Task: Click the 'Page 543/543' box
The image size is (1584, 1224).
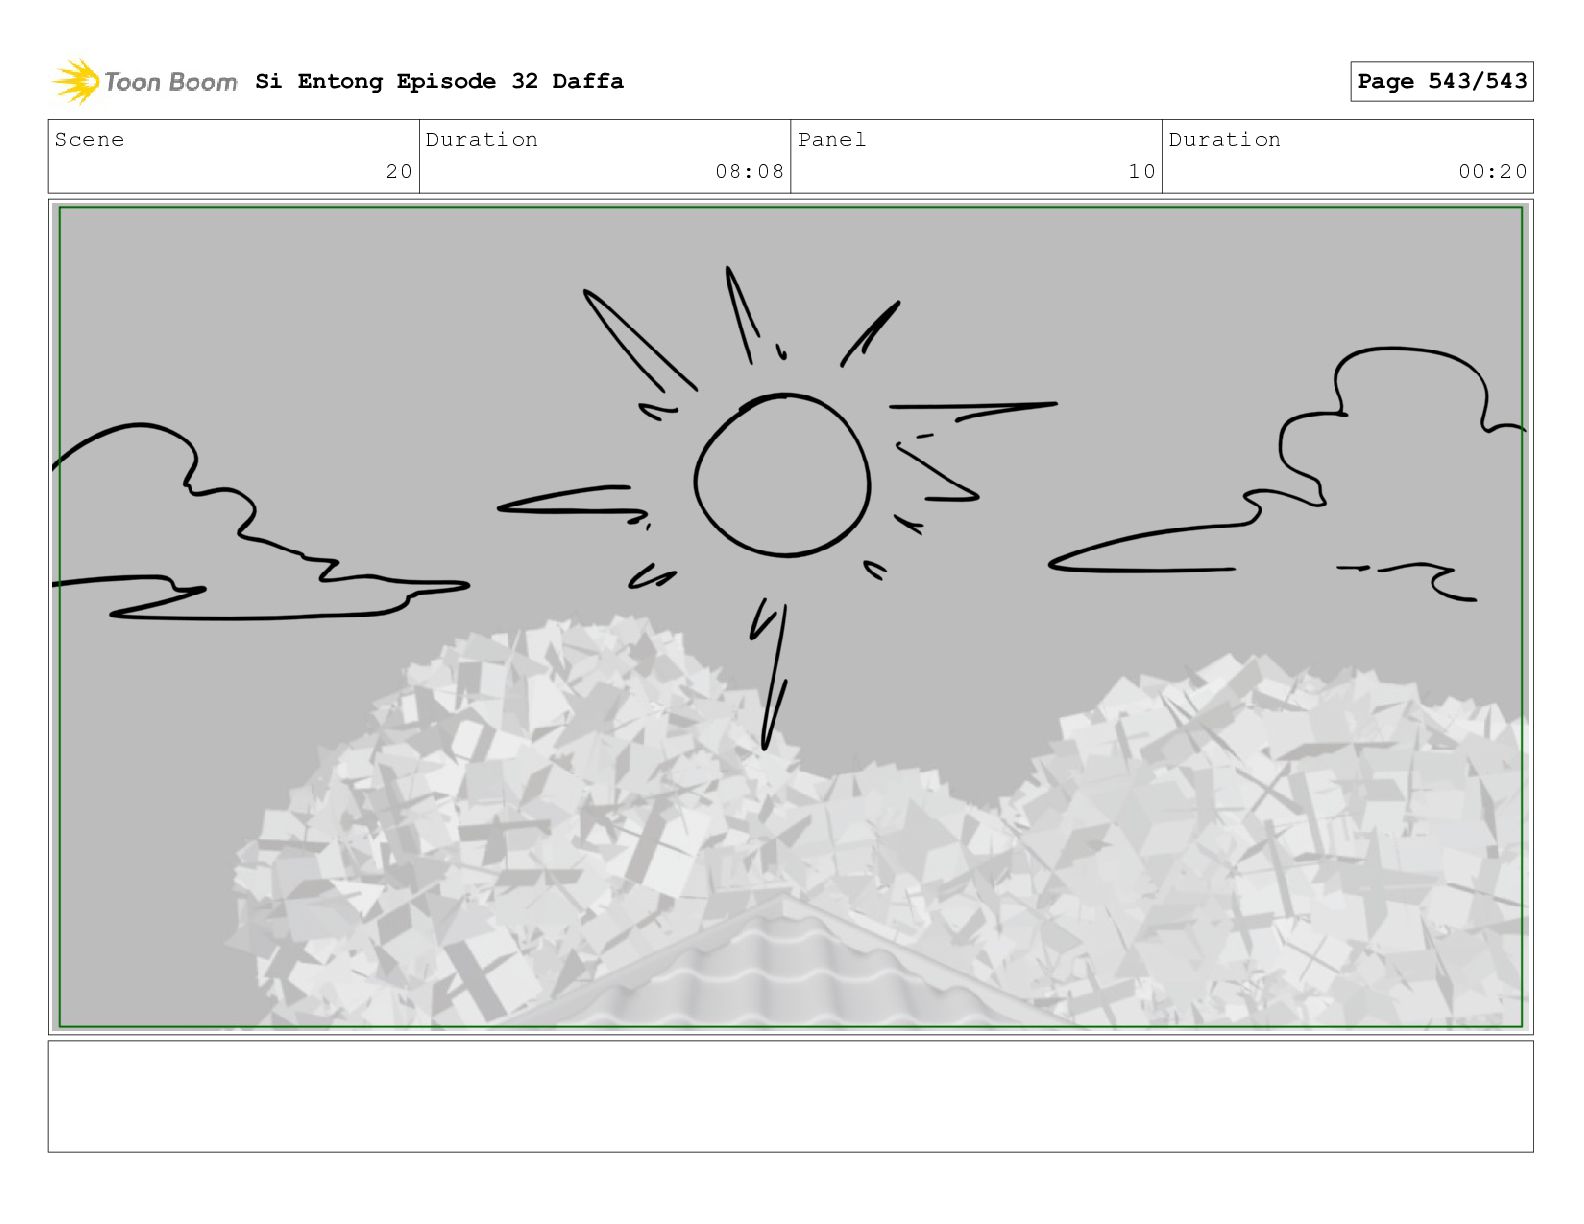Action: click(x=1441, y=81)
